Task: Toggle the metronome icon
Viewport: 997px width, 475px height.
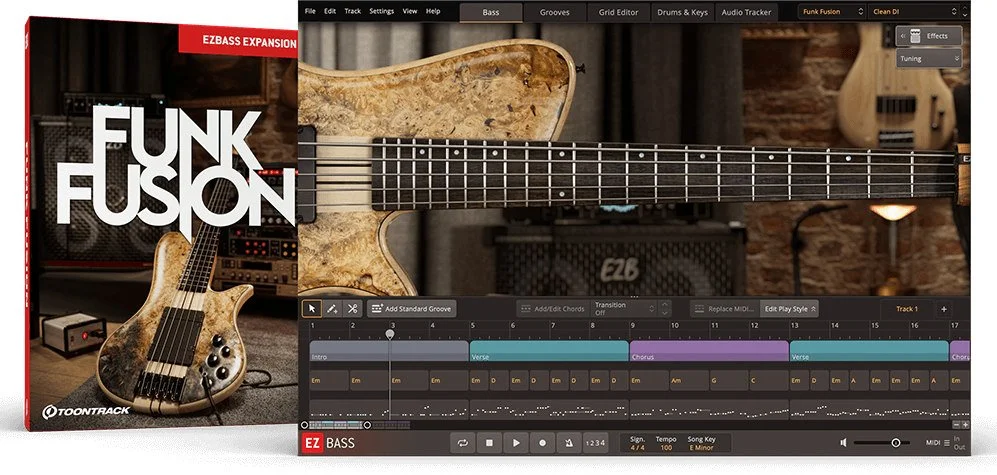Action: (569, 443)
